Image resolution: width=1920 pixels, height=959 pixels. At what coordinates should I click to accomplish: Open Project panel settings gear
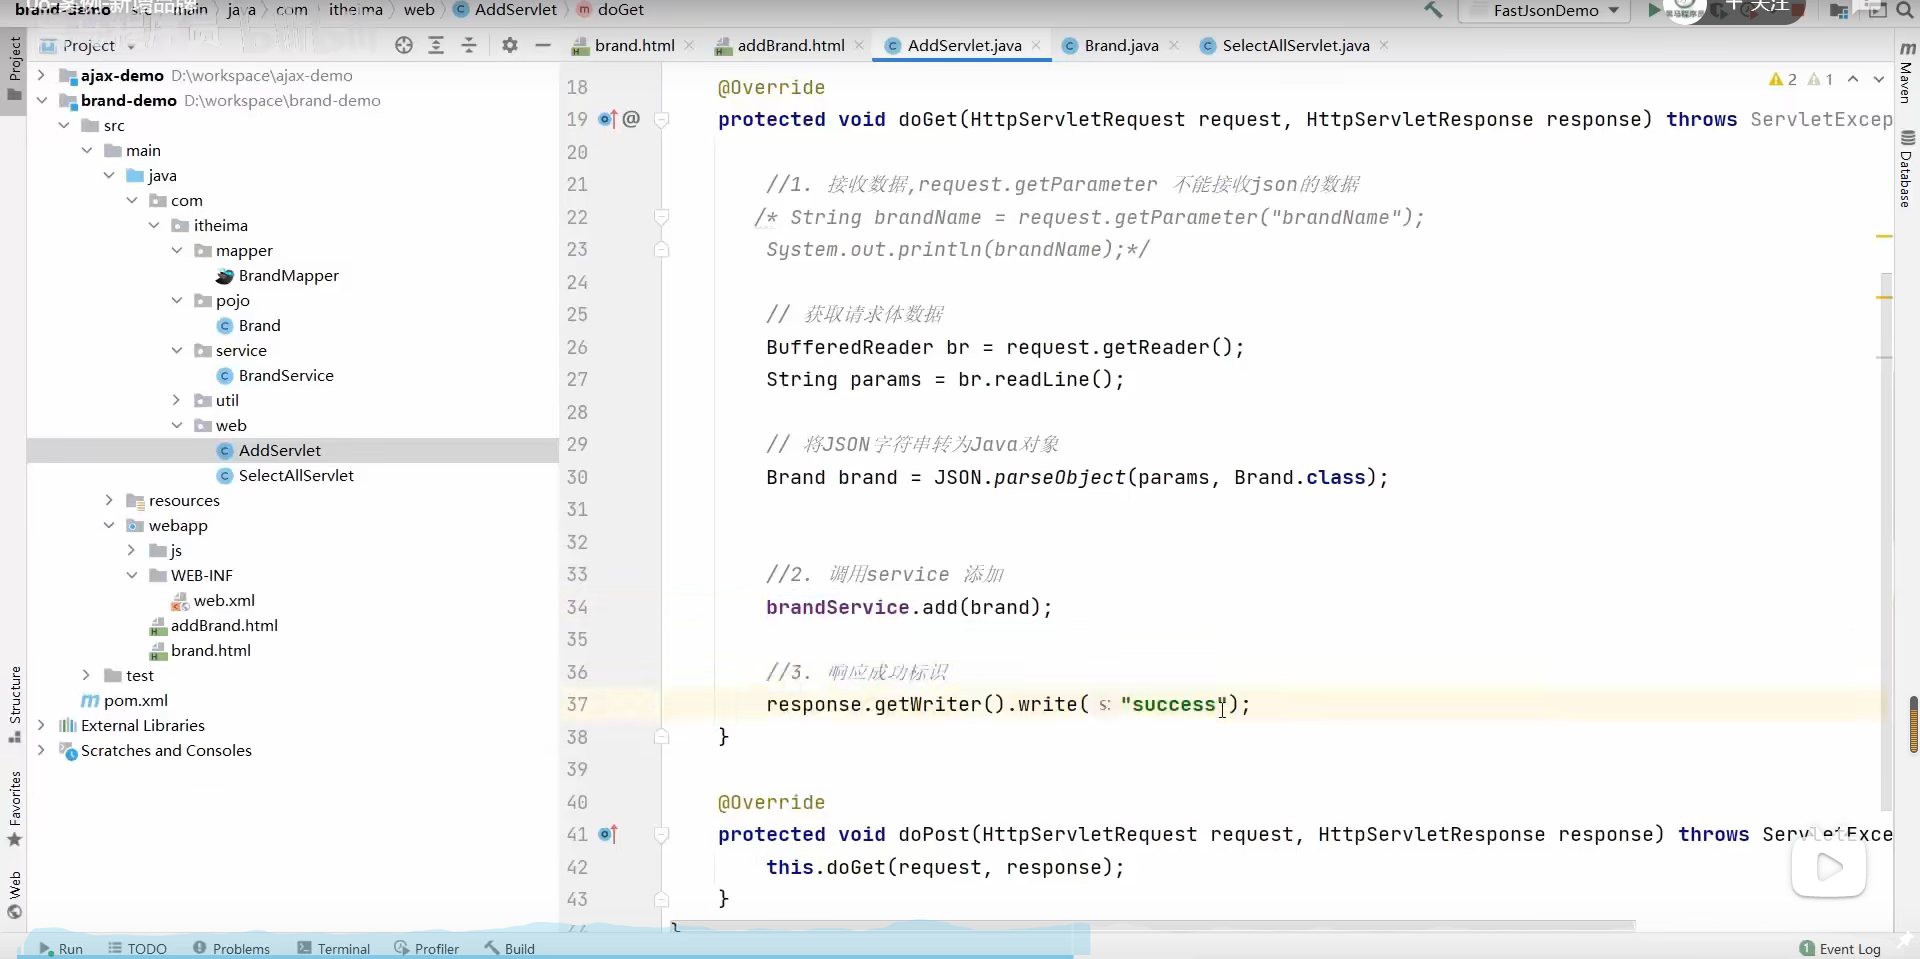click(x=510, y=45)
